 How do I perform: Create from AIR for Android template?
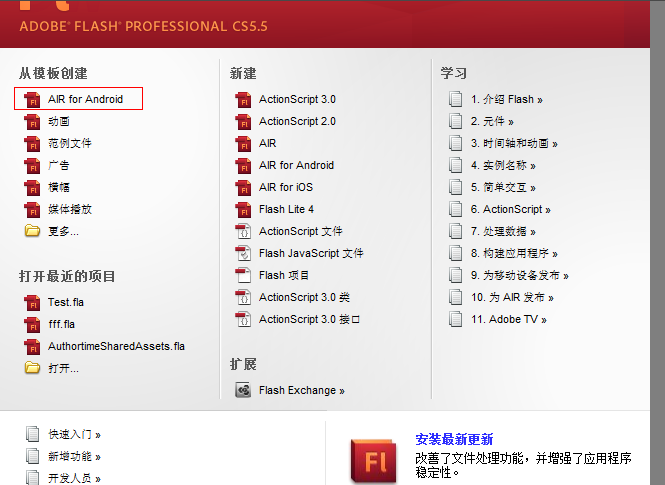coord(85,99)
